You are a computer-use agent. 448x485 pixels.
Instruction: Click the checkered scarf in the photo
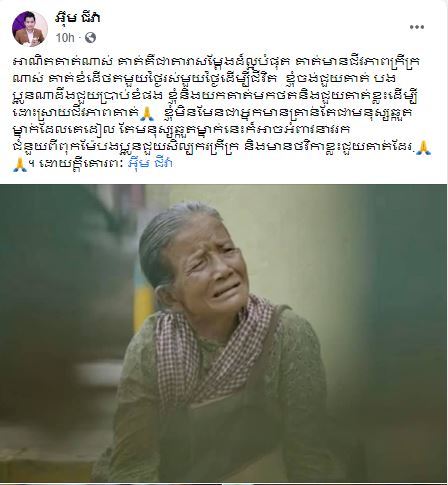pyautogui.click(x=213, y=353)
